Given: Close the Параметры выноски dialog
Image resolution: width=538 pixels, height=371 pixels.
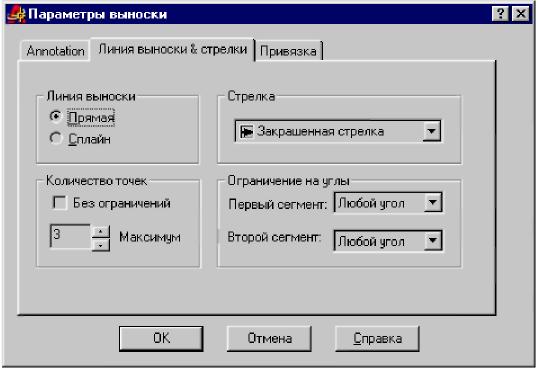Looking at the screenshot, I should pyautogui.click(x=521, y=14).
